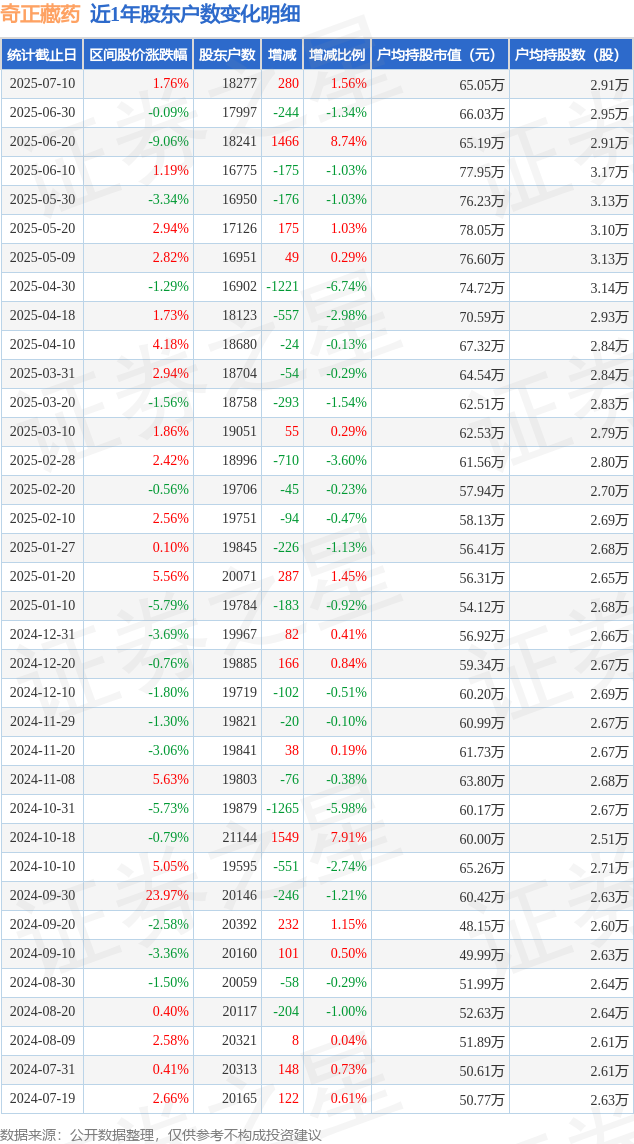Click the 8.74% change ratio cell
The image size is (634, 1144).
pyautogui.click(x=337, y=142)
